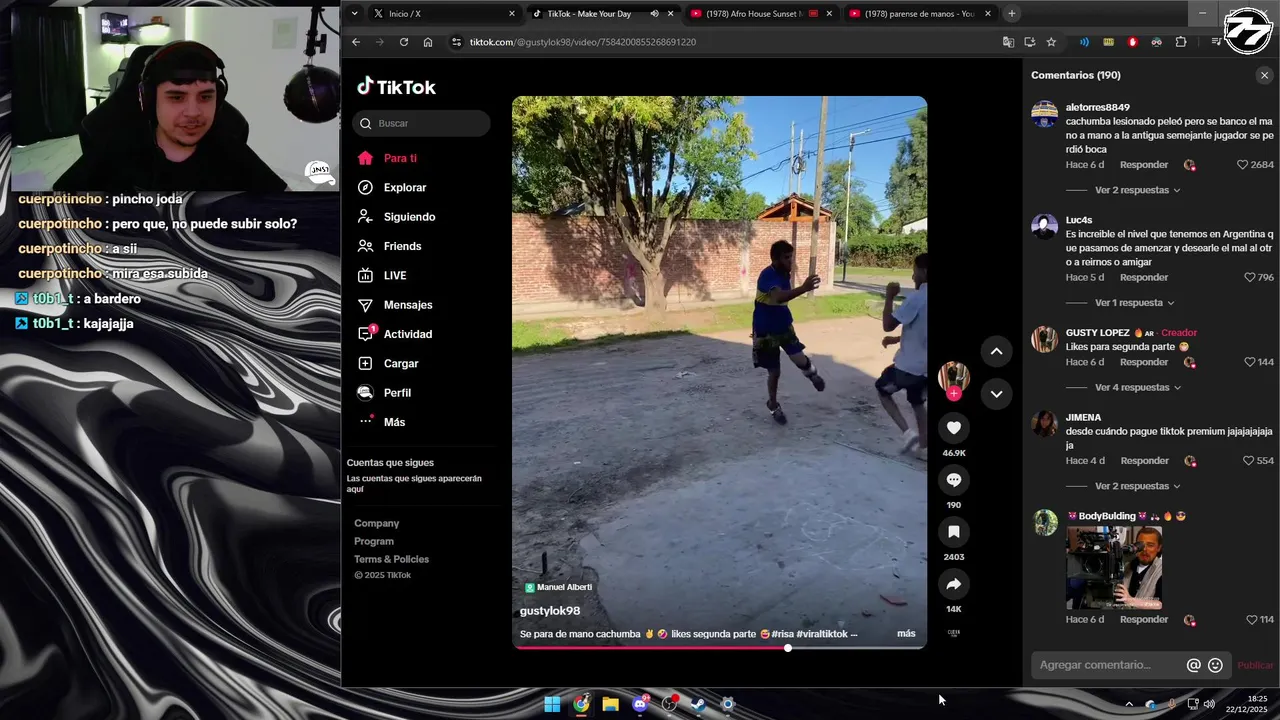Open Steam from taskbar
This screenshot has width=1280, height=720.
pos(698,704)
